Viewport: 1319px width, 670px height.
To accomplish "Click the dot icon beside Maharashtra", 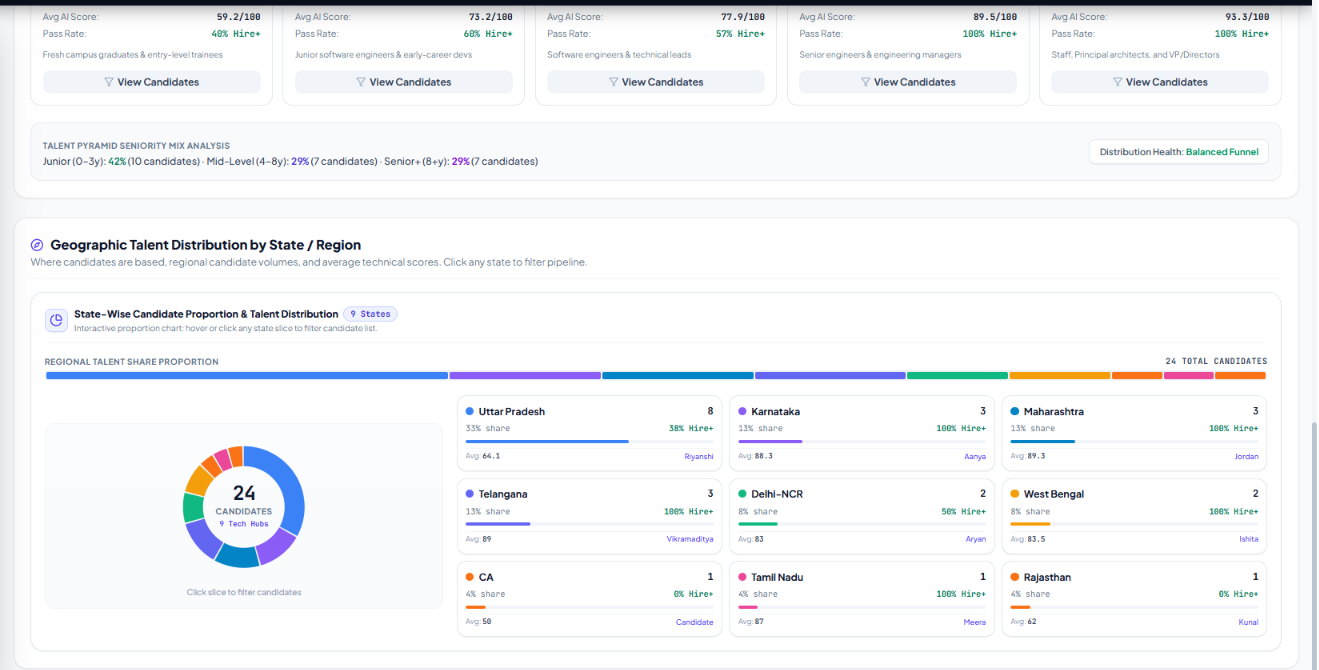I will [1014, 411].
